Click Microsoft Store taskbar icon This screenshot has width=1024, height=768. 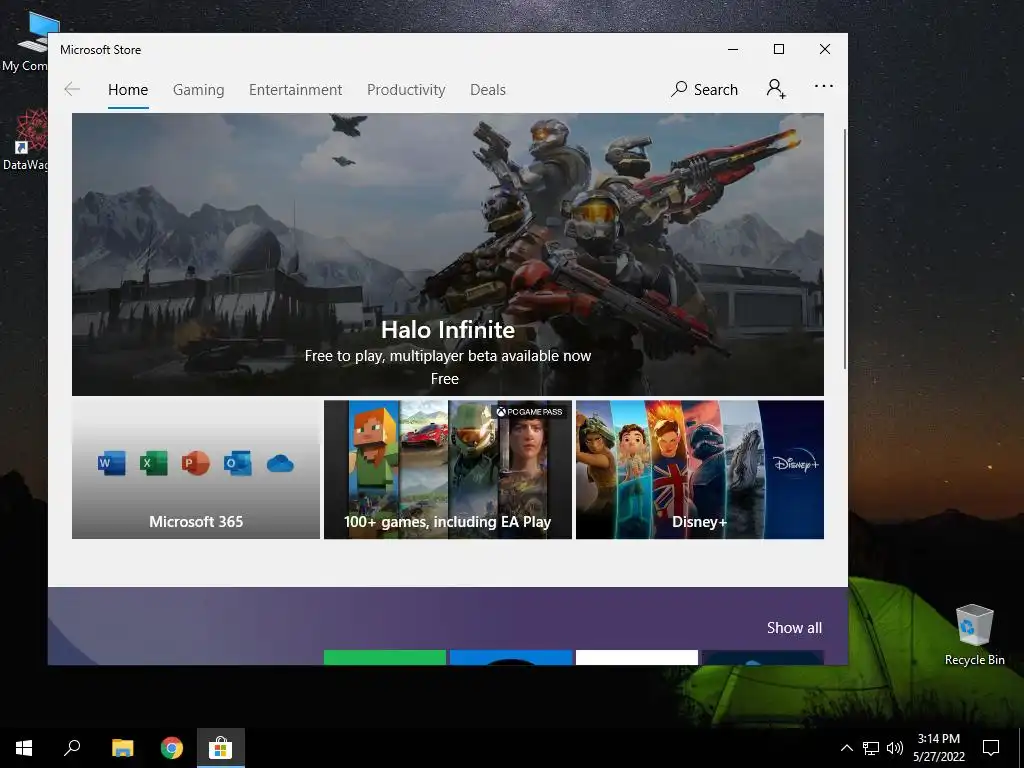click(x=221, y=748)
